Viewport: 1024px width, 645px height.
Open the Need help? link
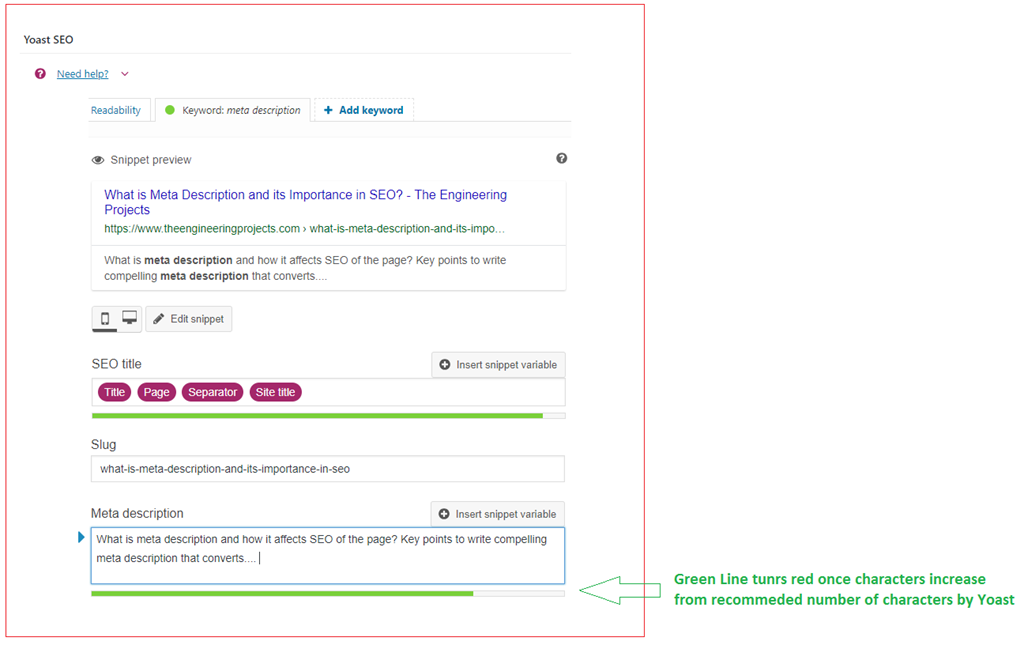point(82,74)
